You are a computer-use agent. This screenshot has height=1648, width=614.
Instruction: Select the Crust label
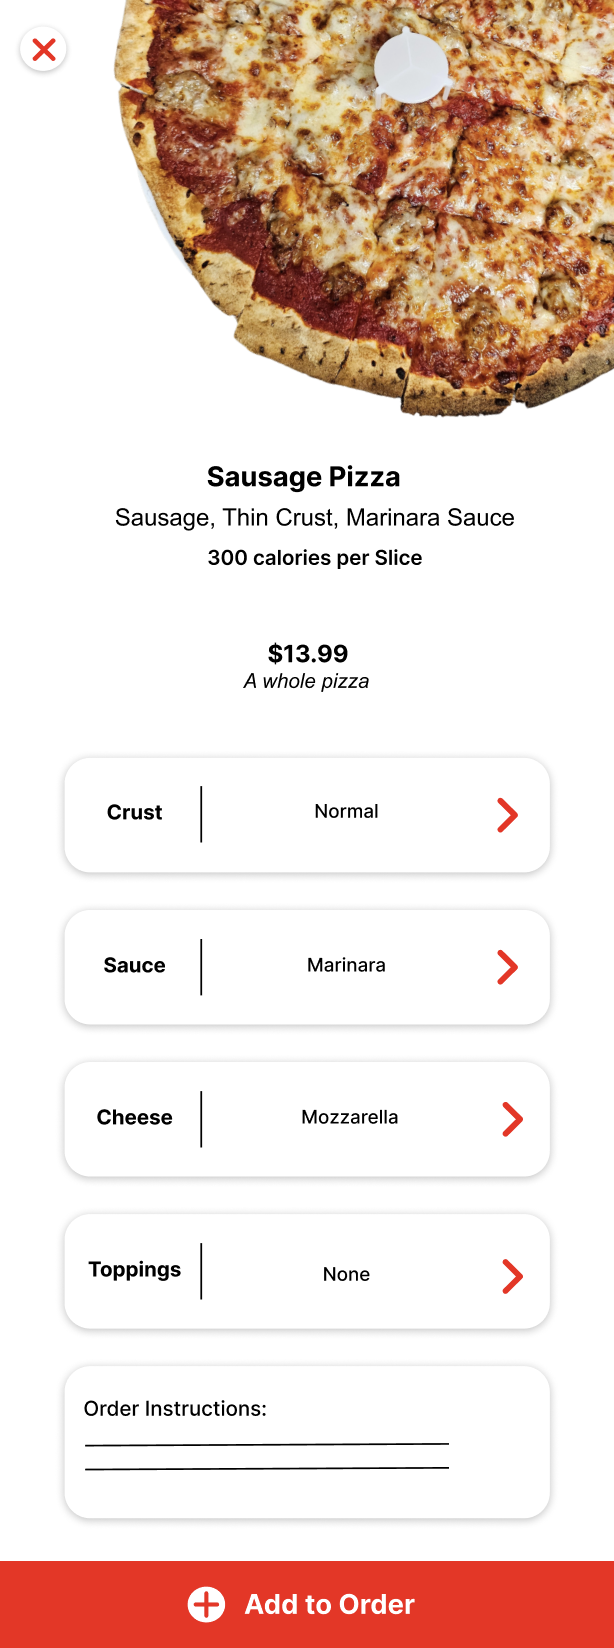pyautogui.click(x=134, y=813)
